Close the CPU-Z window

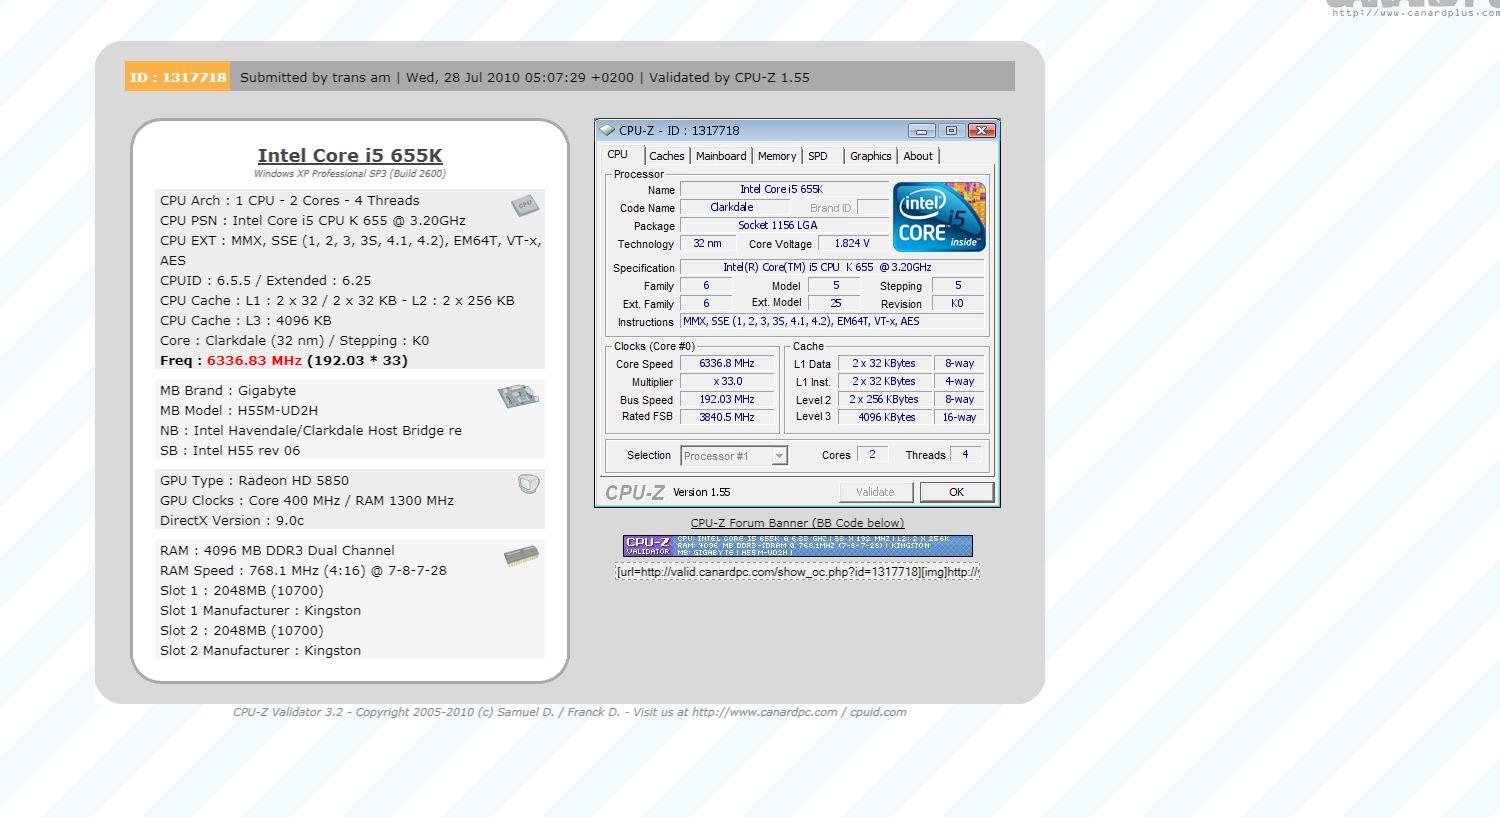point(982,130)
